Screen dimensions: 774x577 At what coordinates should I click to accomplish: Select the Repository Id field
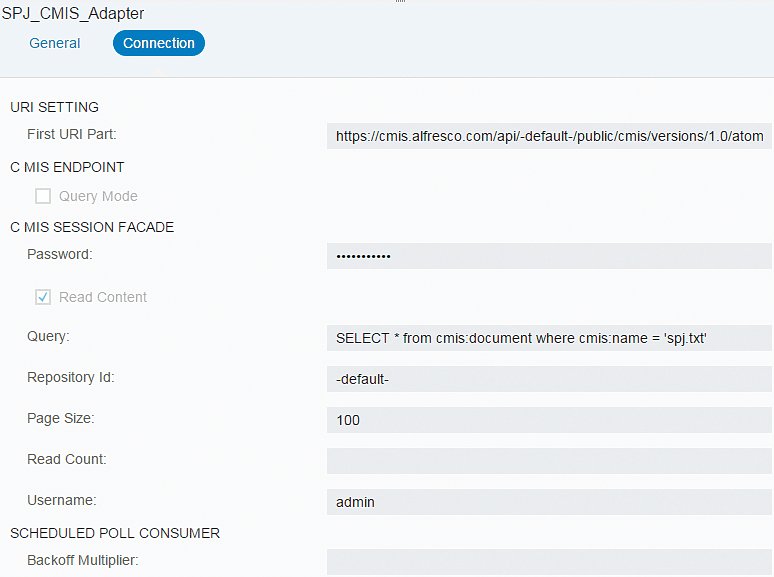click(549, 379)
